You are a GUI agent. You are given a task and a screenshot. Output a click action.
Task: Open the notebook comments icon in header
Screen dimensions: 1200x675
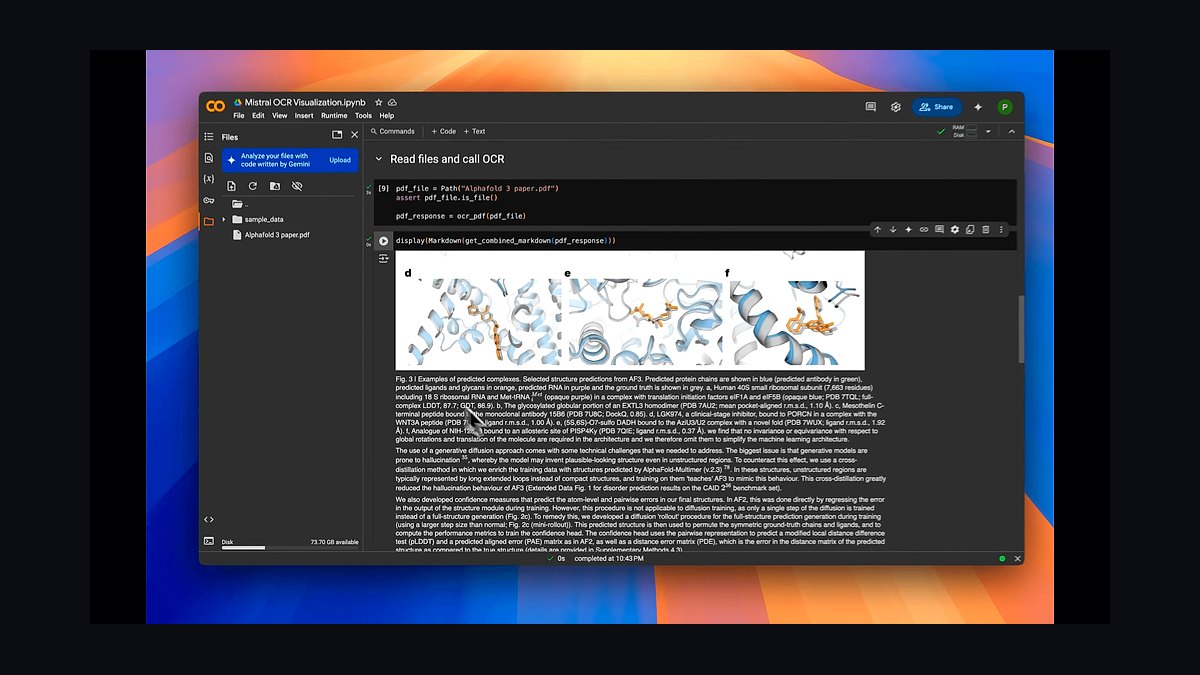click(870, 107)
